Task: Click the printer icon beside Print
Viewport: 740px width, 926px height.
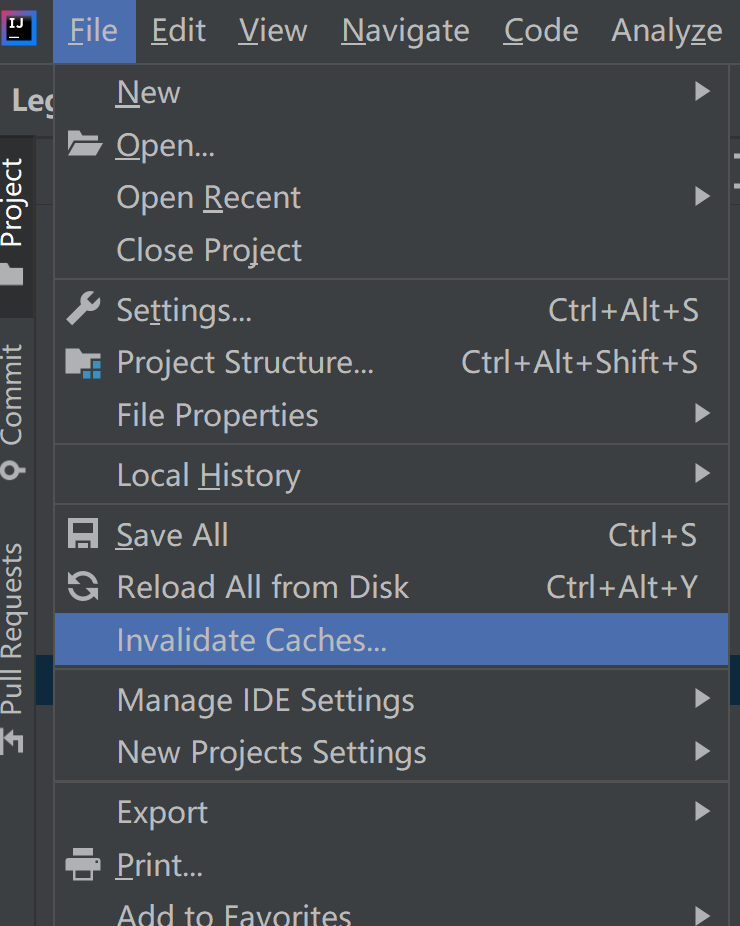Action: tap(84, 864)
